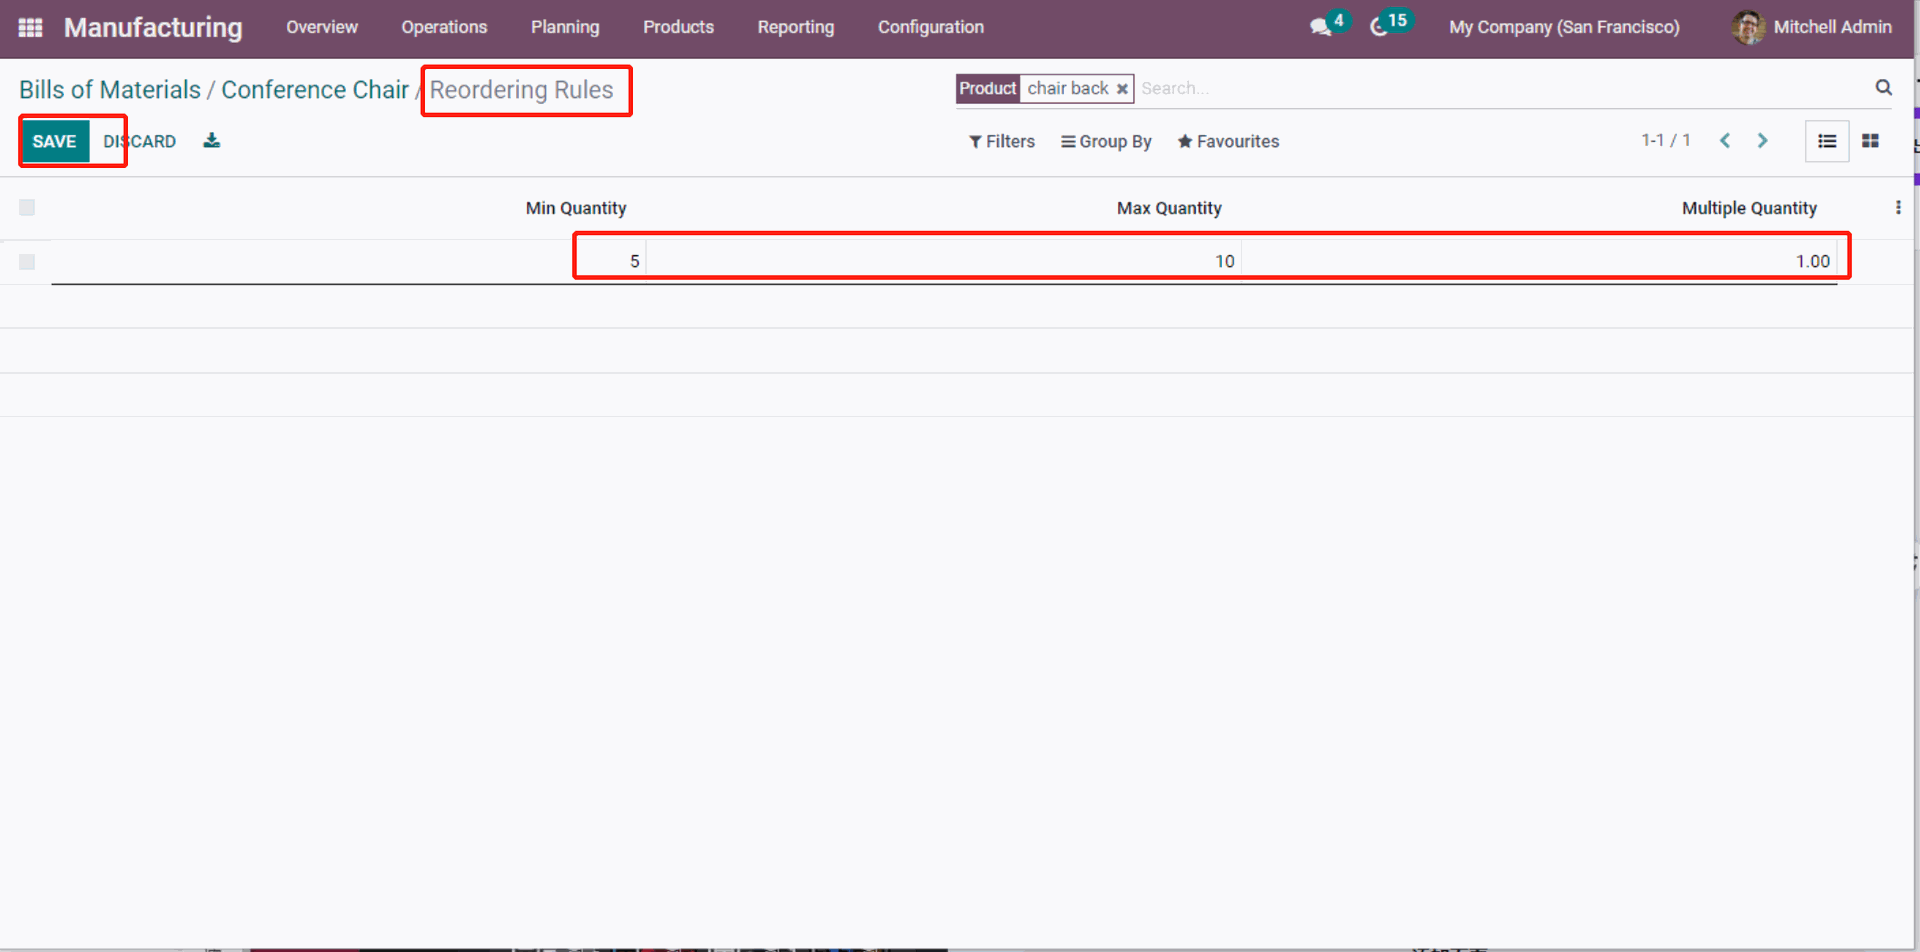
Task: Click the search magnifier icon
Action: [x=1883, y=88]
